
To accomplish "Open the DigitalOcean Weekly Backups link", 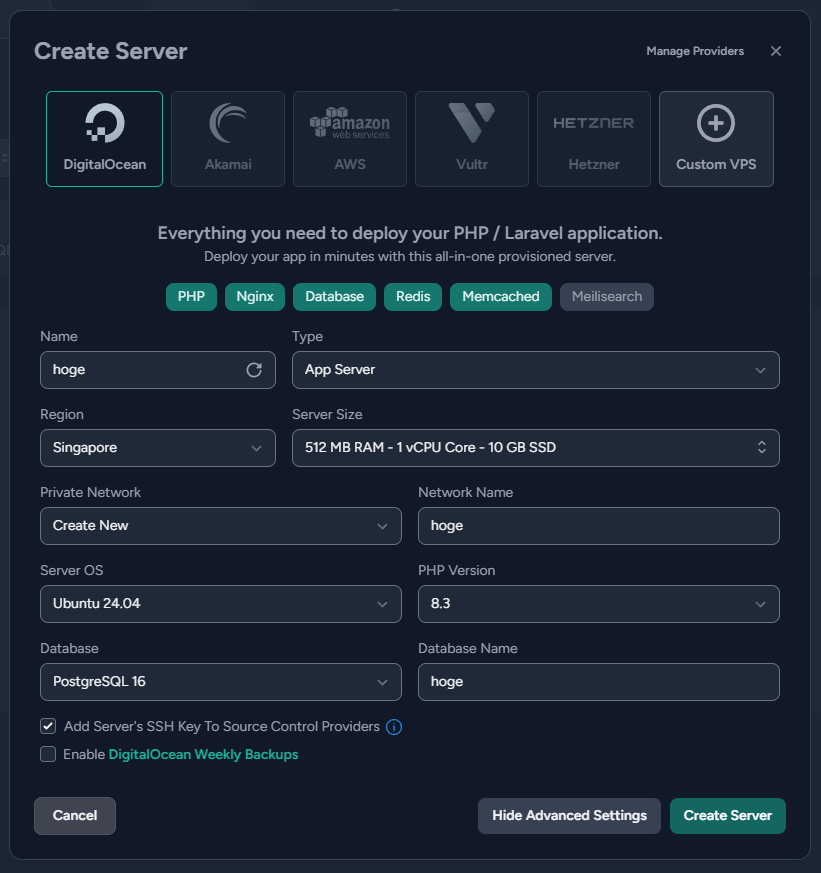I will click(203, 754).
